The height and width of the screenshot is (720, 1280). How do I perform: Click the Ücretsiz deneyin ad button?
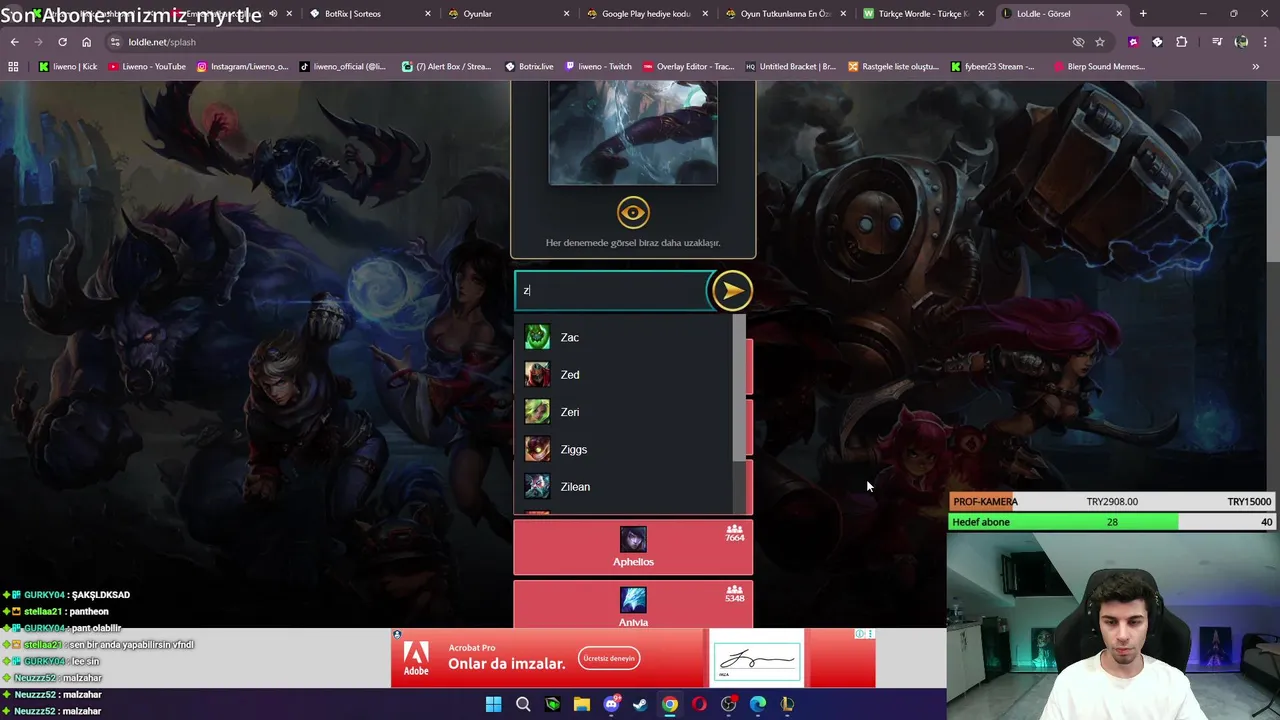[x=609, y=658]
